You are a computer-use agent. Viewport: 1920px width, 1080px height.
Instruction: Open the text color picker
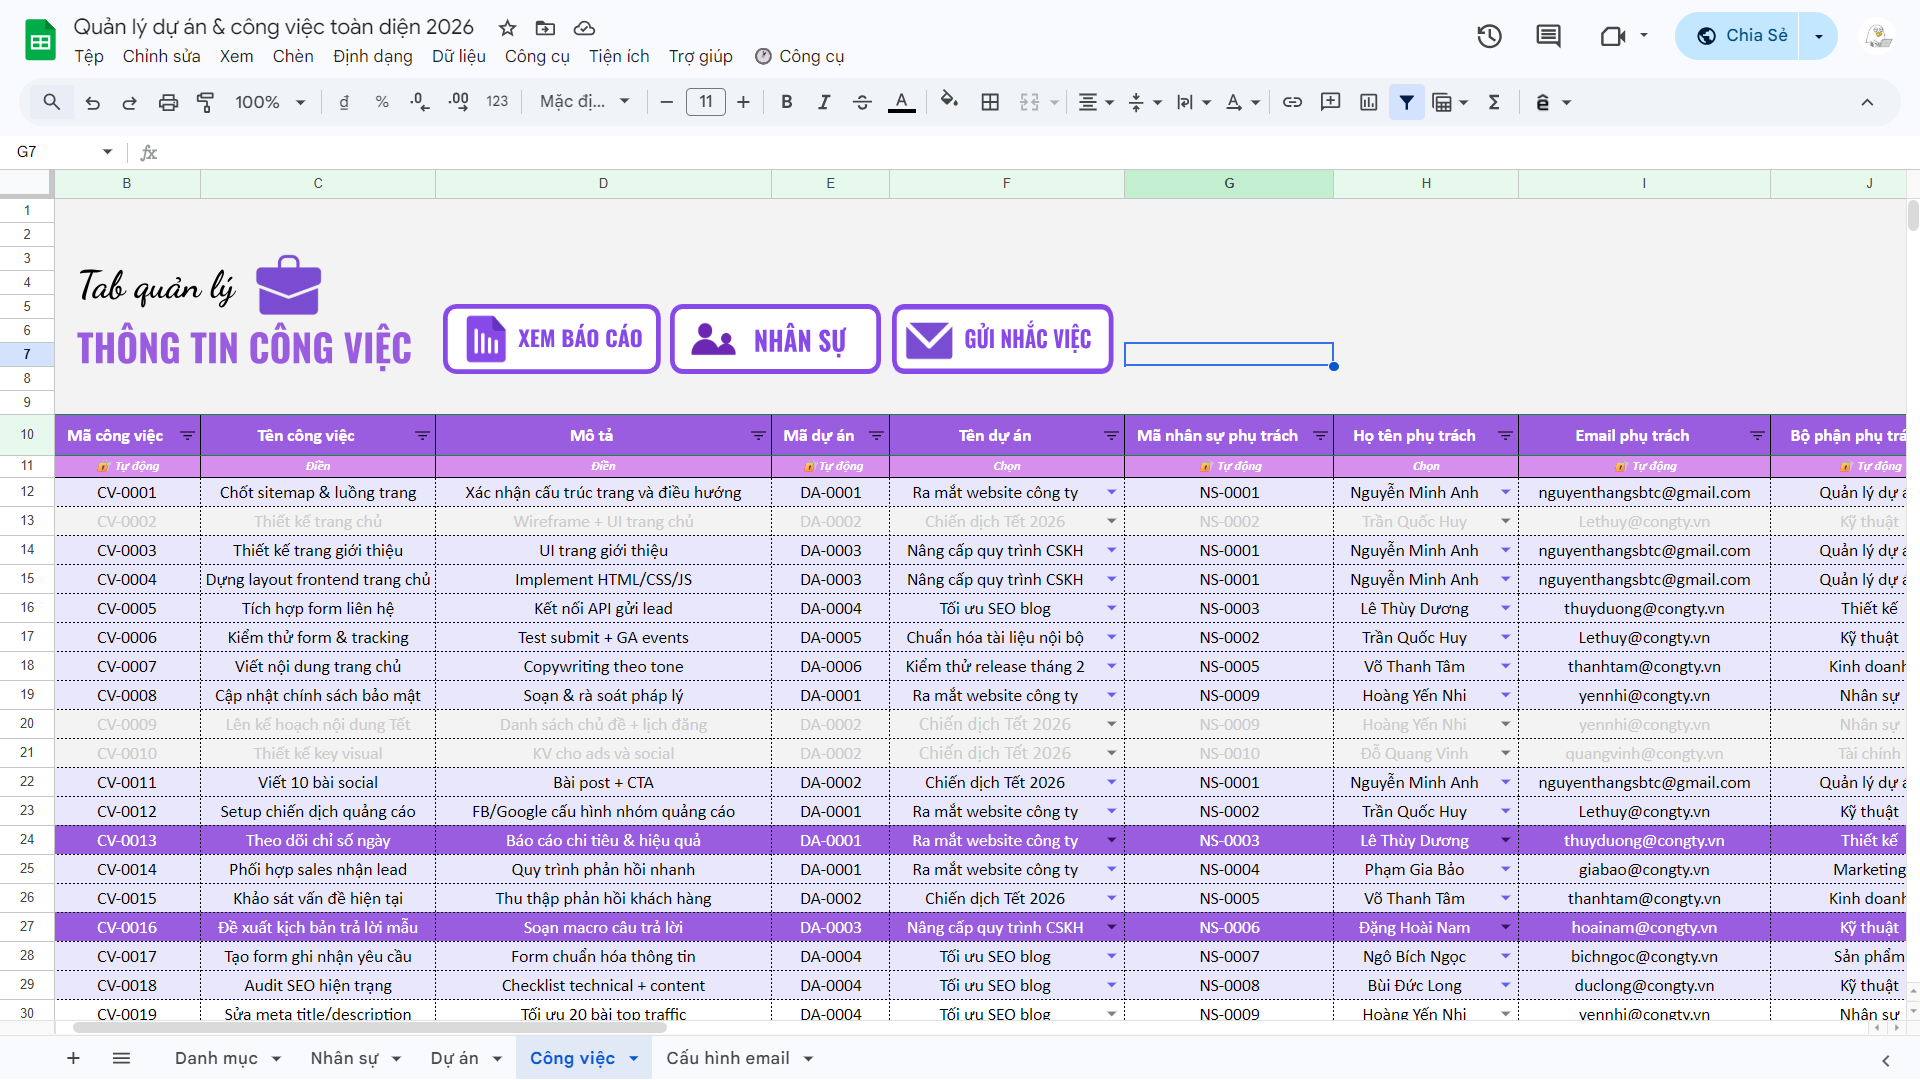coord(901,102)
